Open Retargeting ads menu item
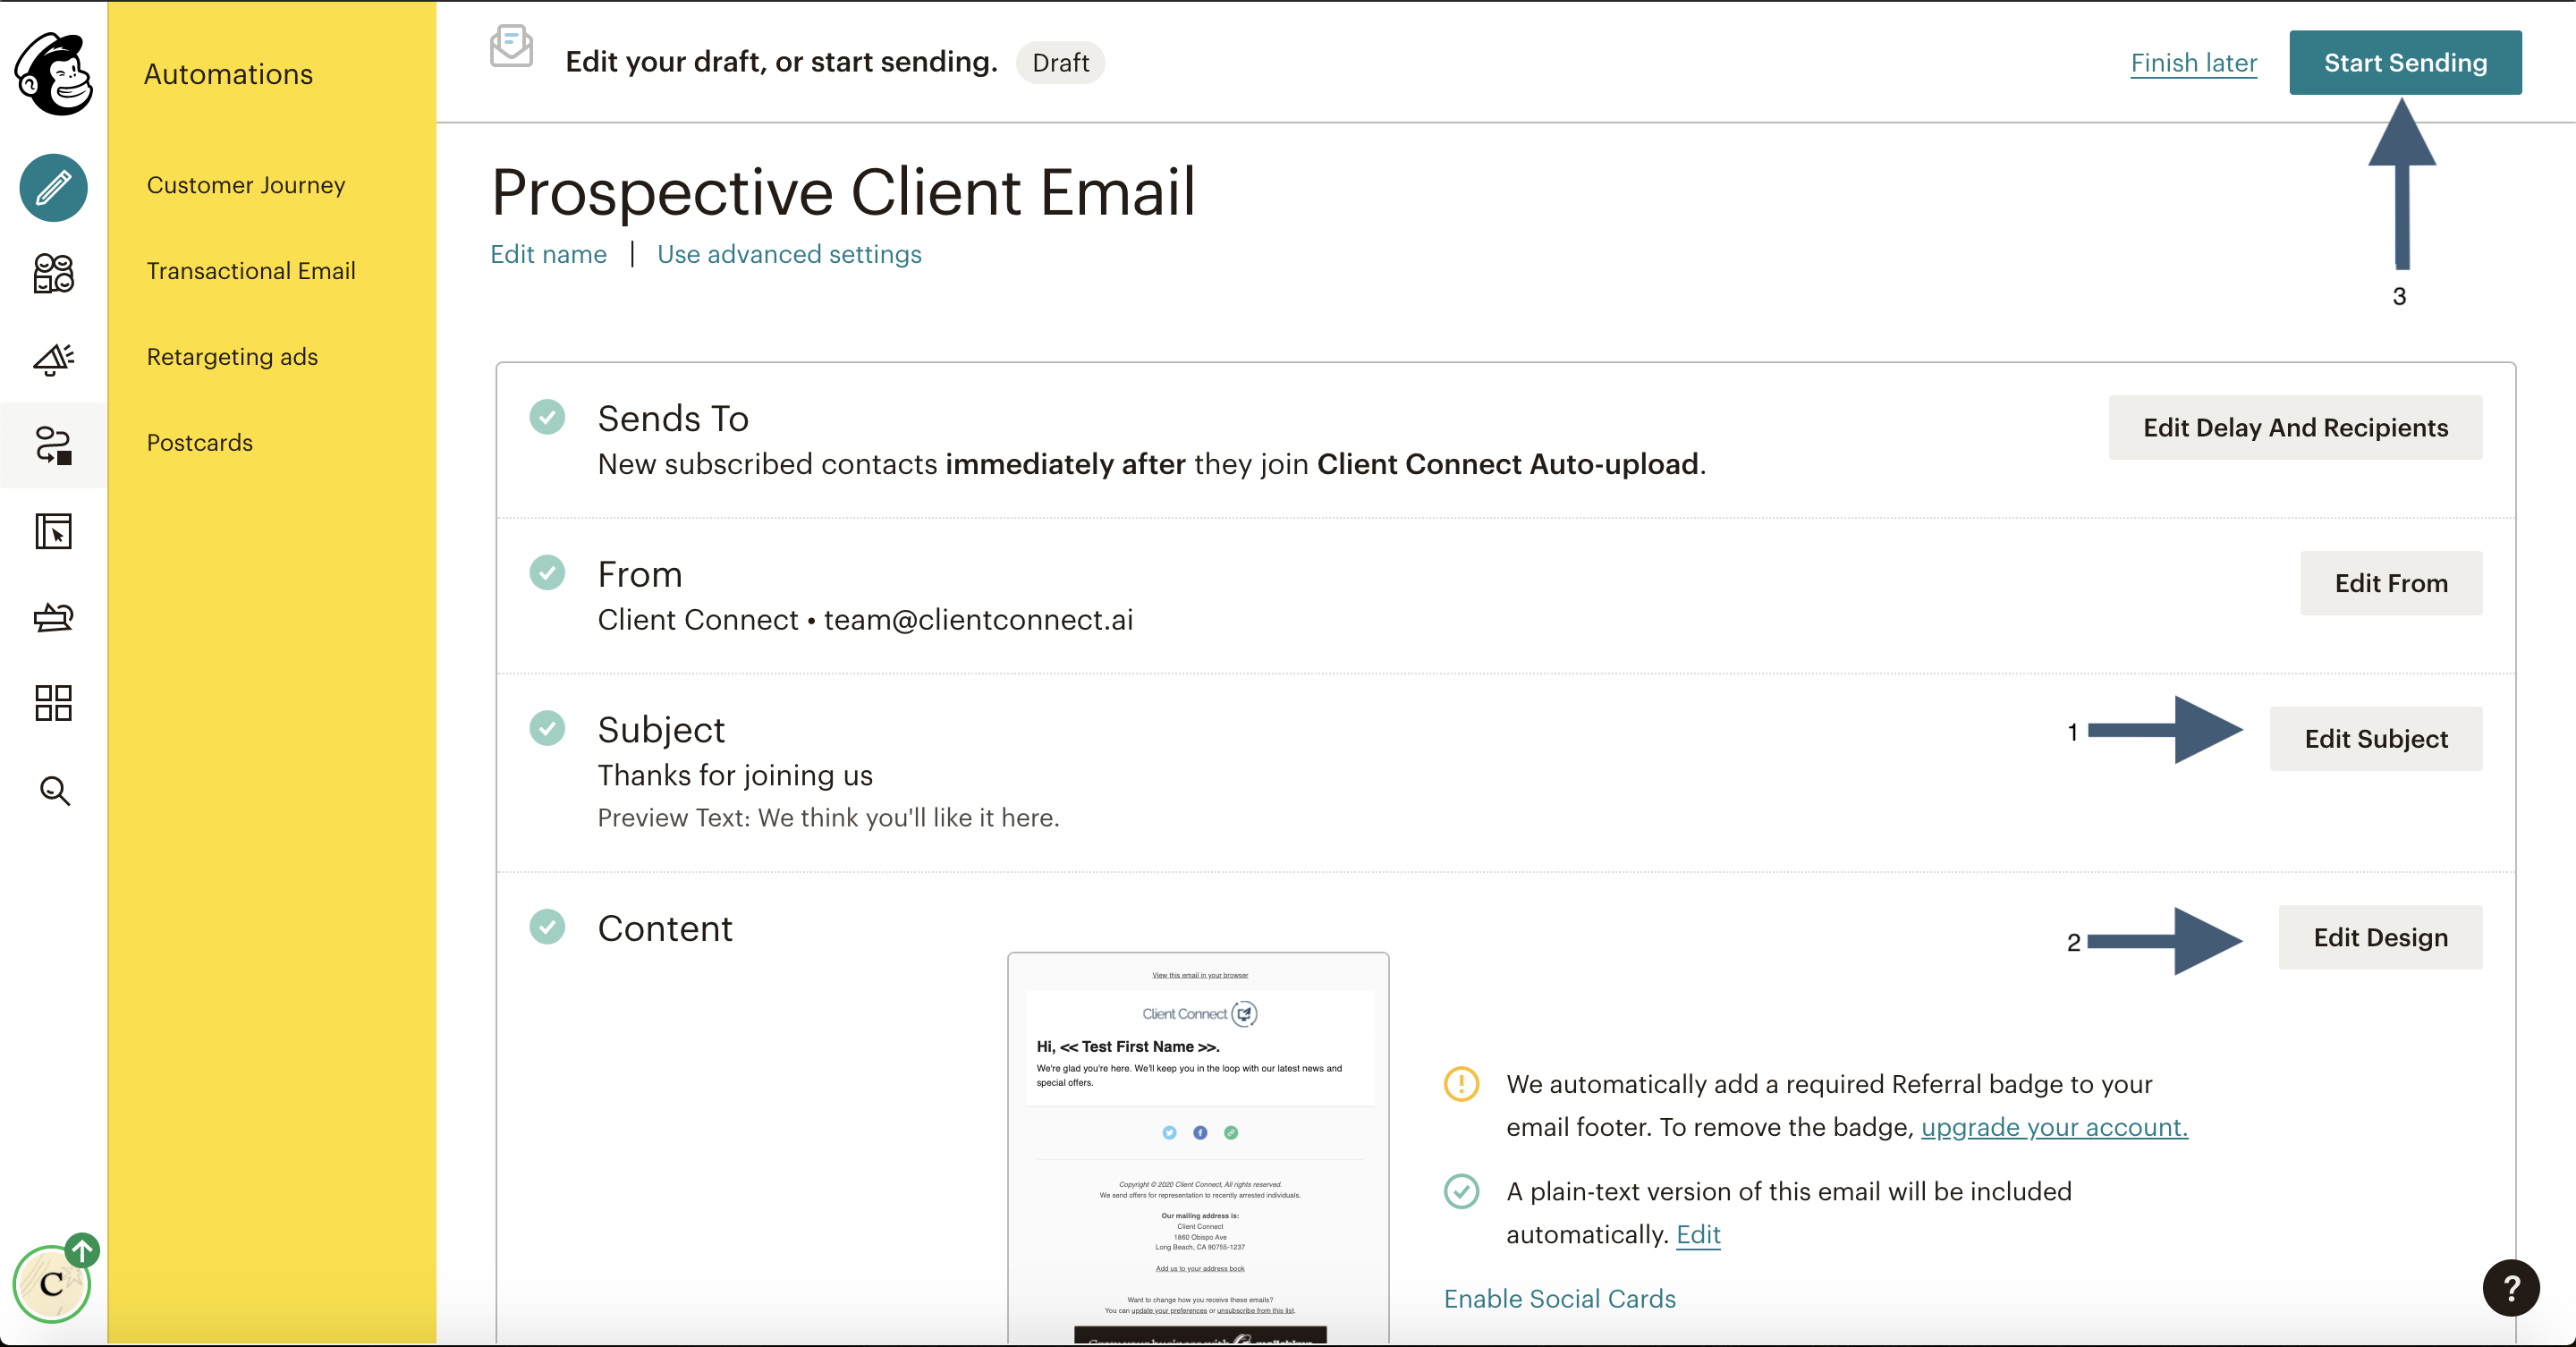Image resolution: width=2576 pixels, height=1347 pixels. (x=232, y=357)
